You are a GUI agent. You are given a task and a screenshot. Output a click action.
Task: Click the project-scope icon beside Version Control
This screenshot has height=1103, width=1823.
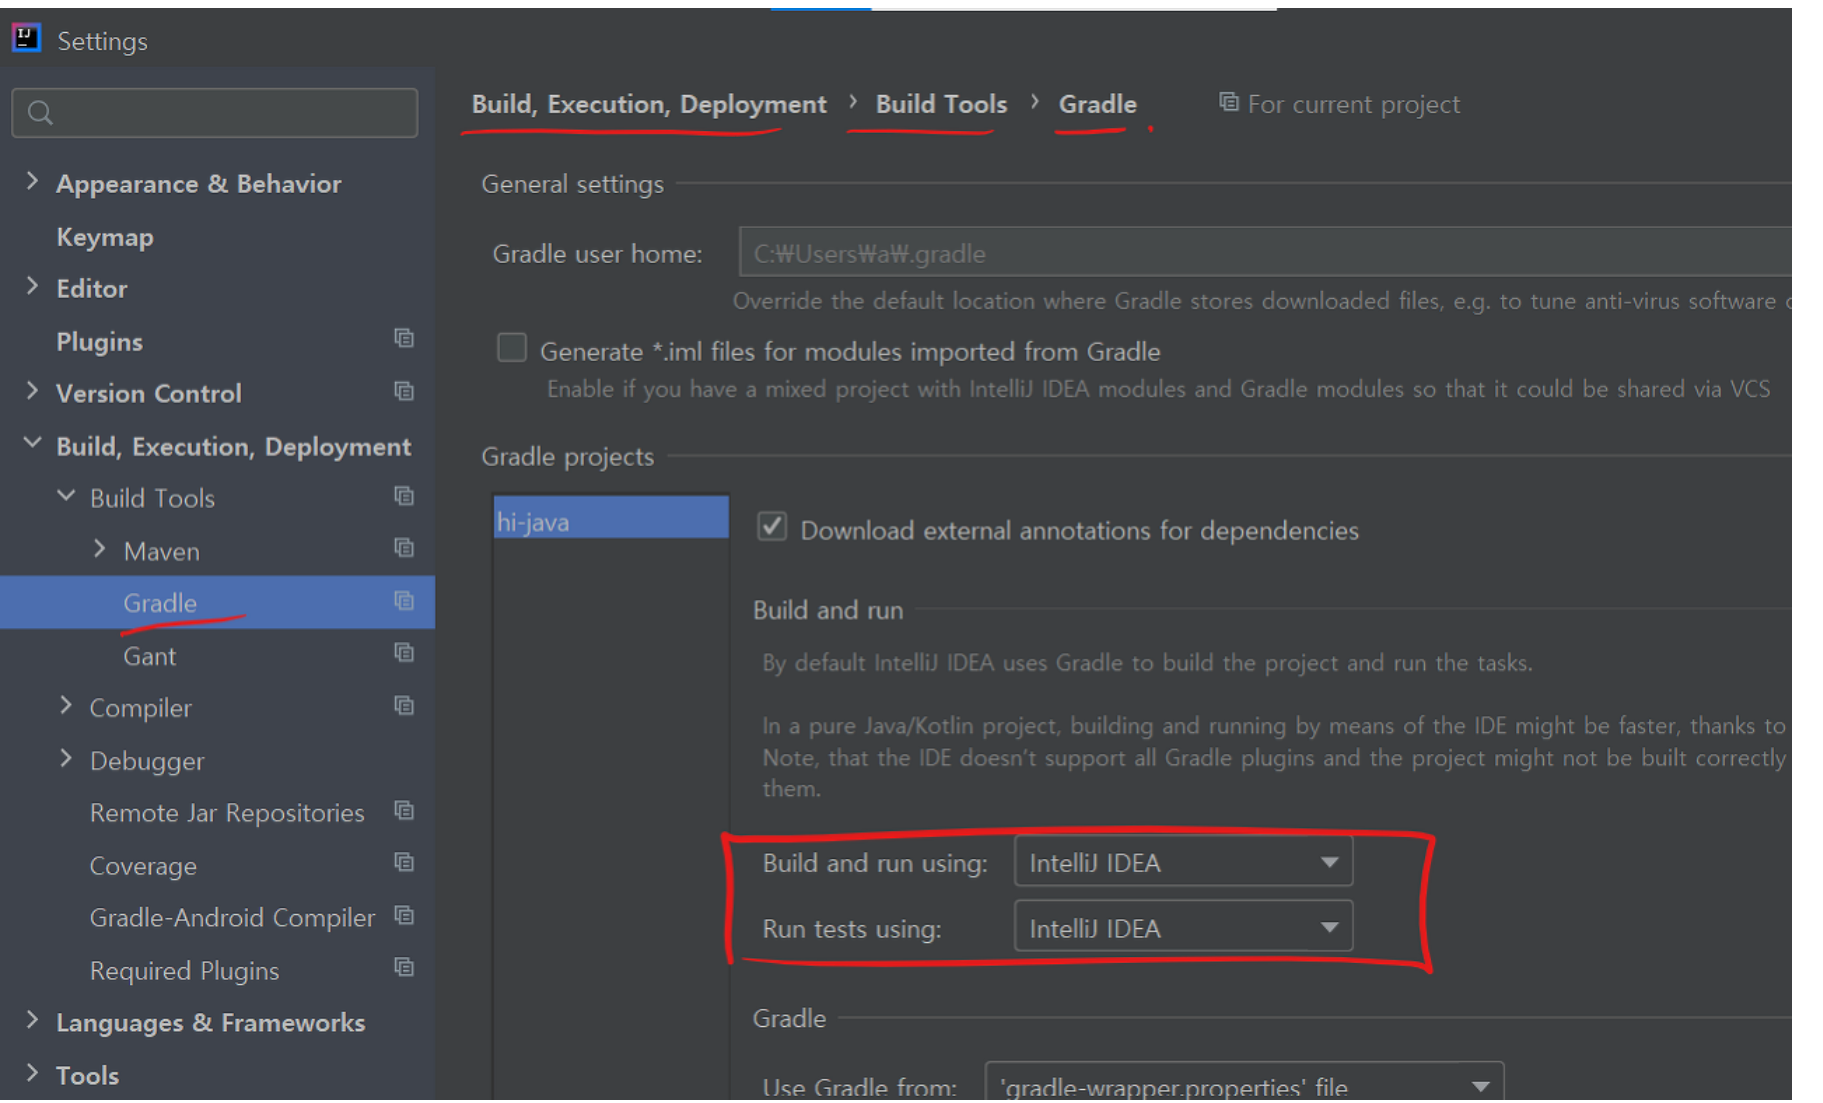pos(404,391)
